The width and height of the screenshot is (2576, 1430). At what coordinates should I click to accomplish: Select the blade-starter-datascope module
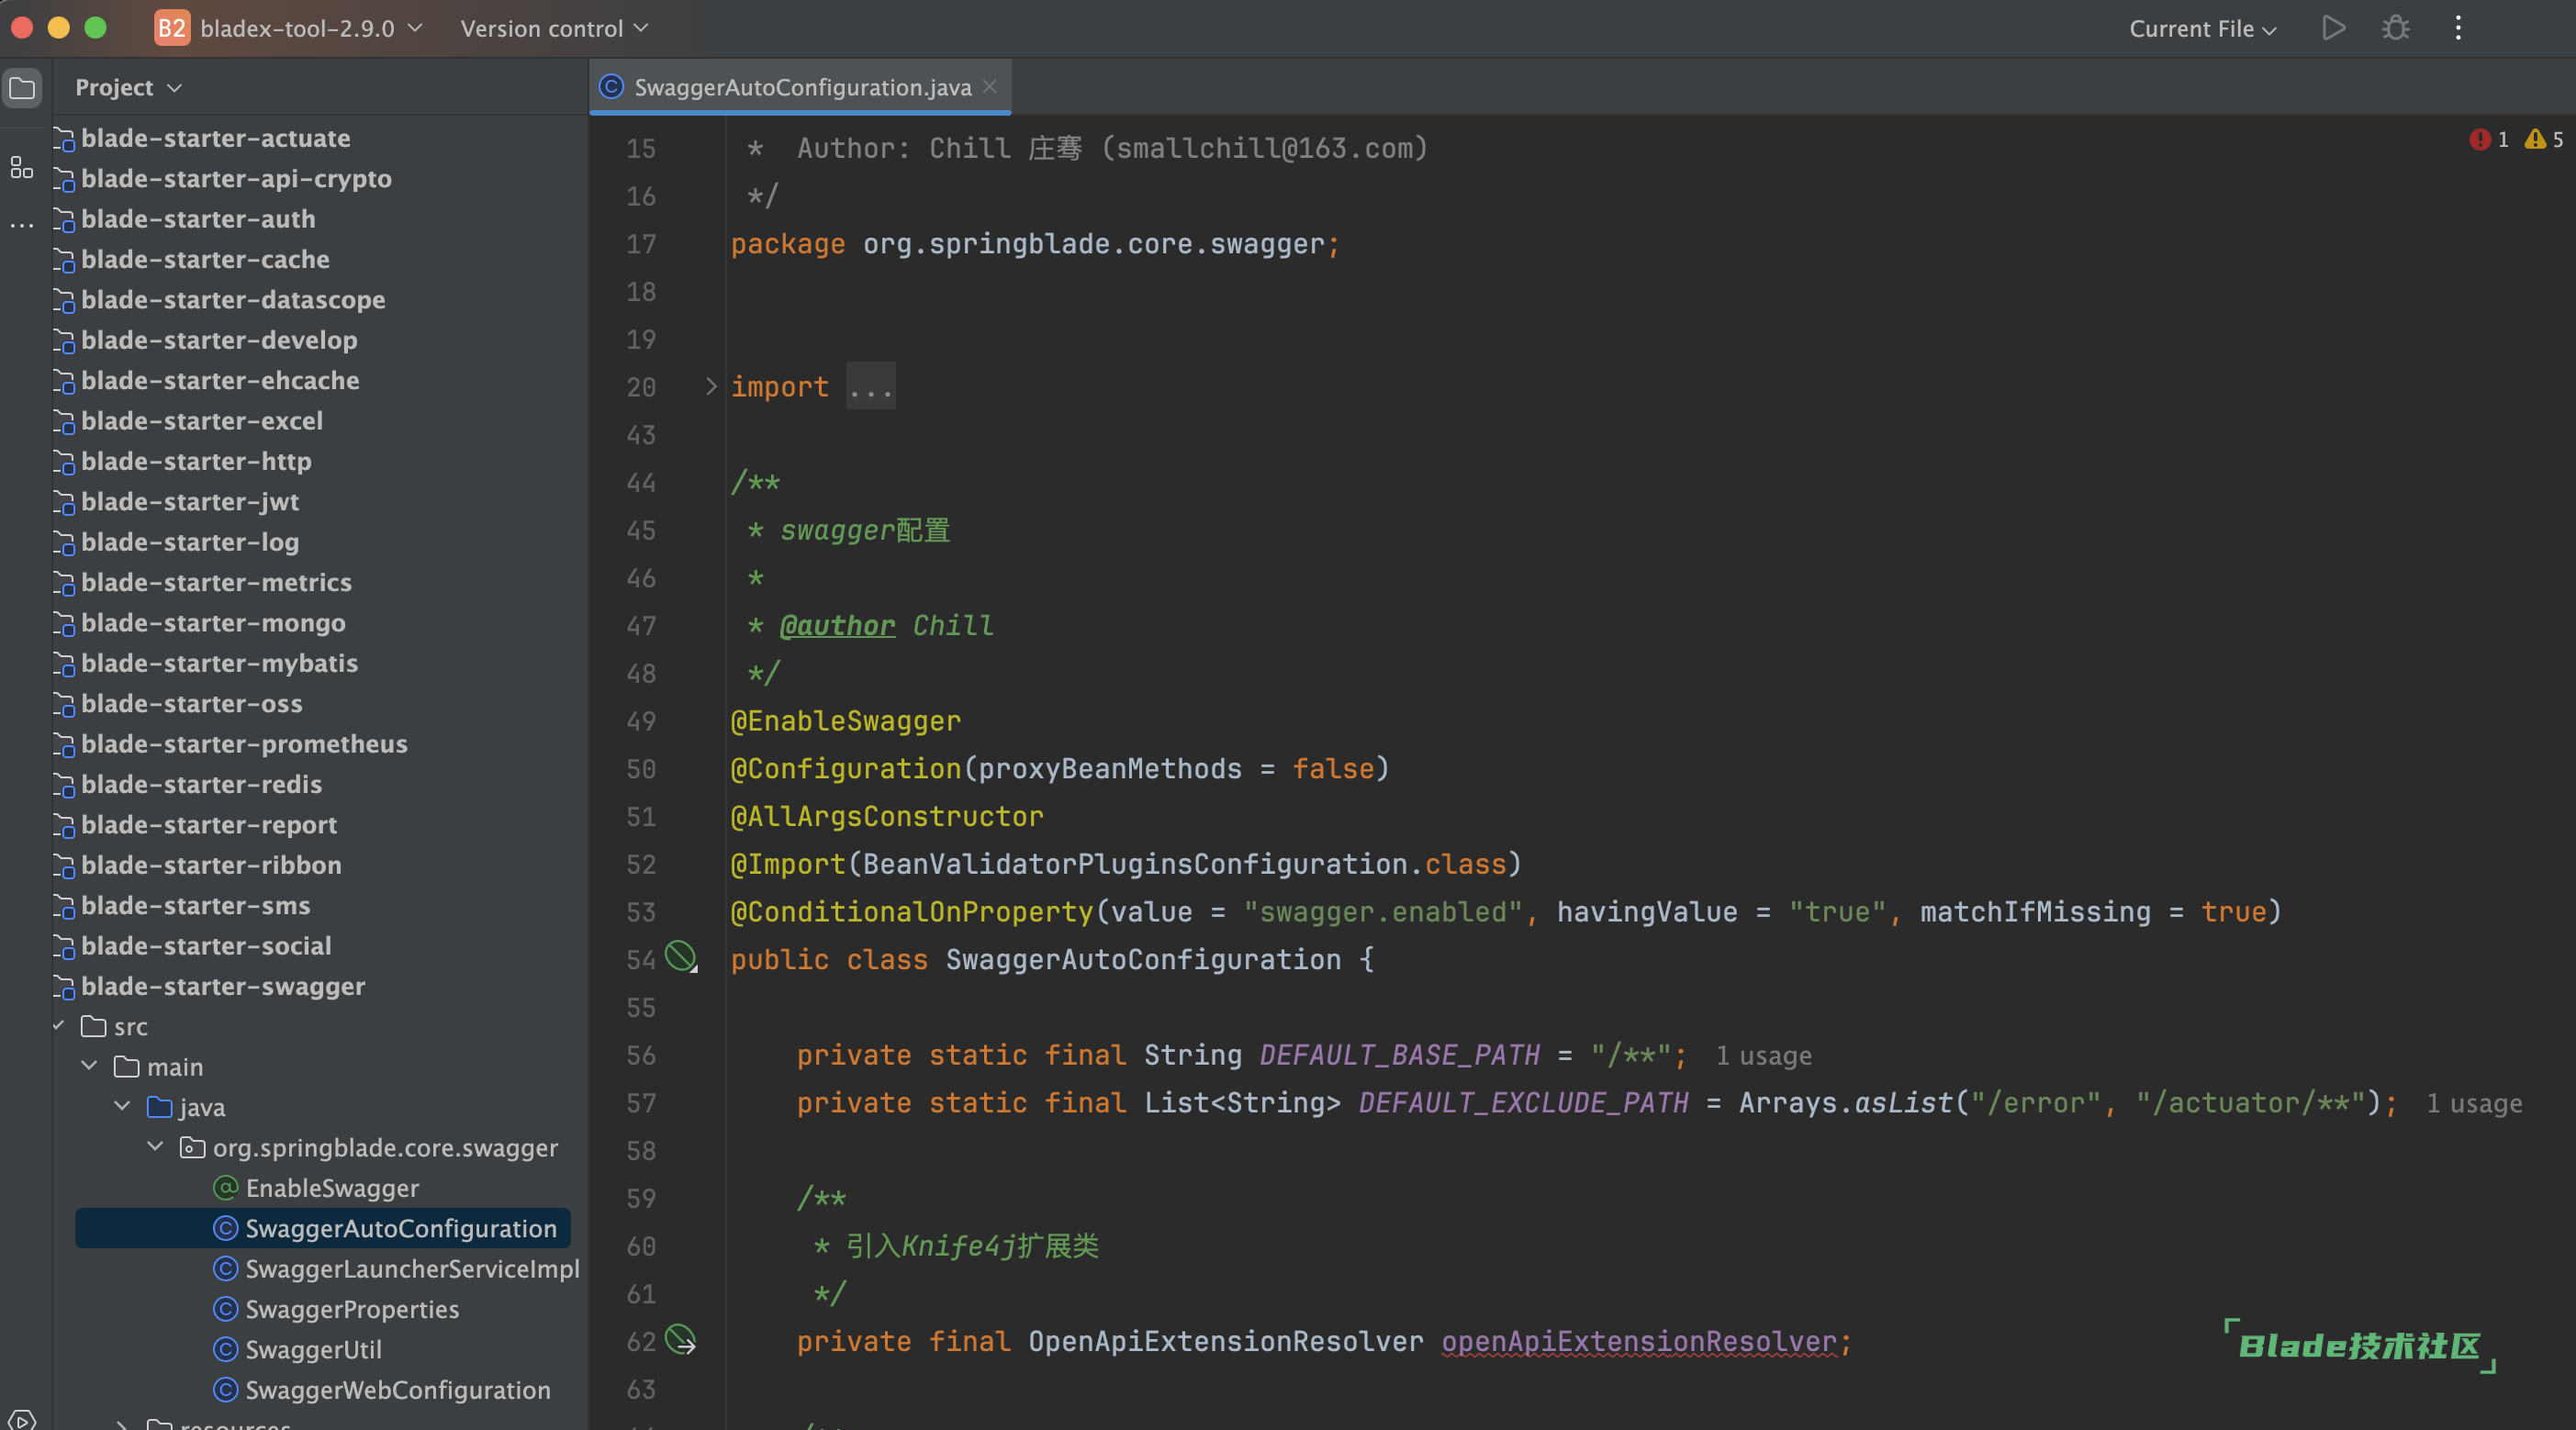(233, 299)
